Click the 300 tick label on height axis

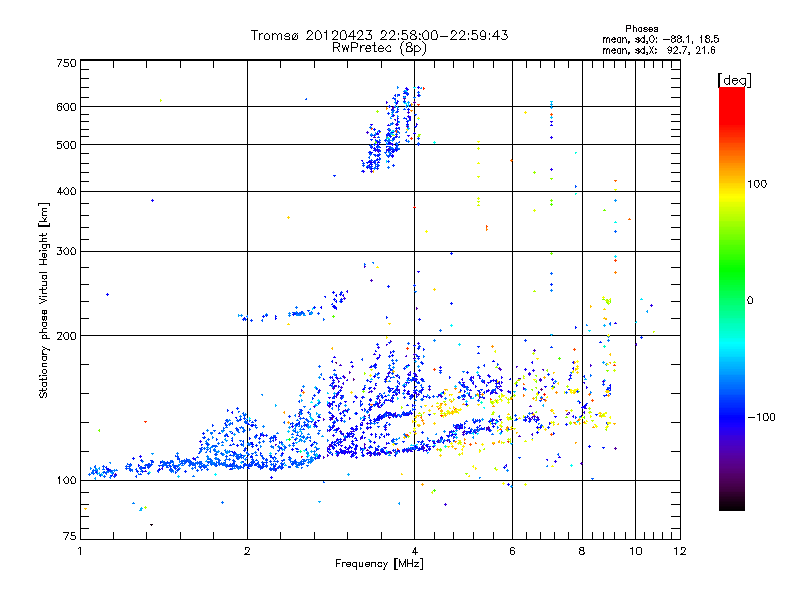pyautogui.click(x=66, y=251)
